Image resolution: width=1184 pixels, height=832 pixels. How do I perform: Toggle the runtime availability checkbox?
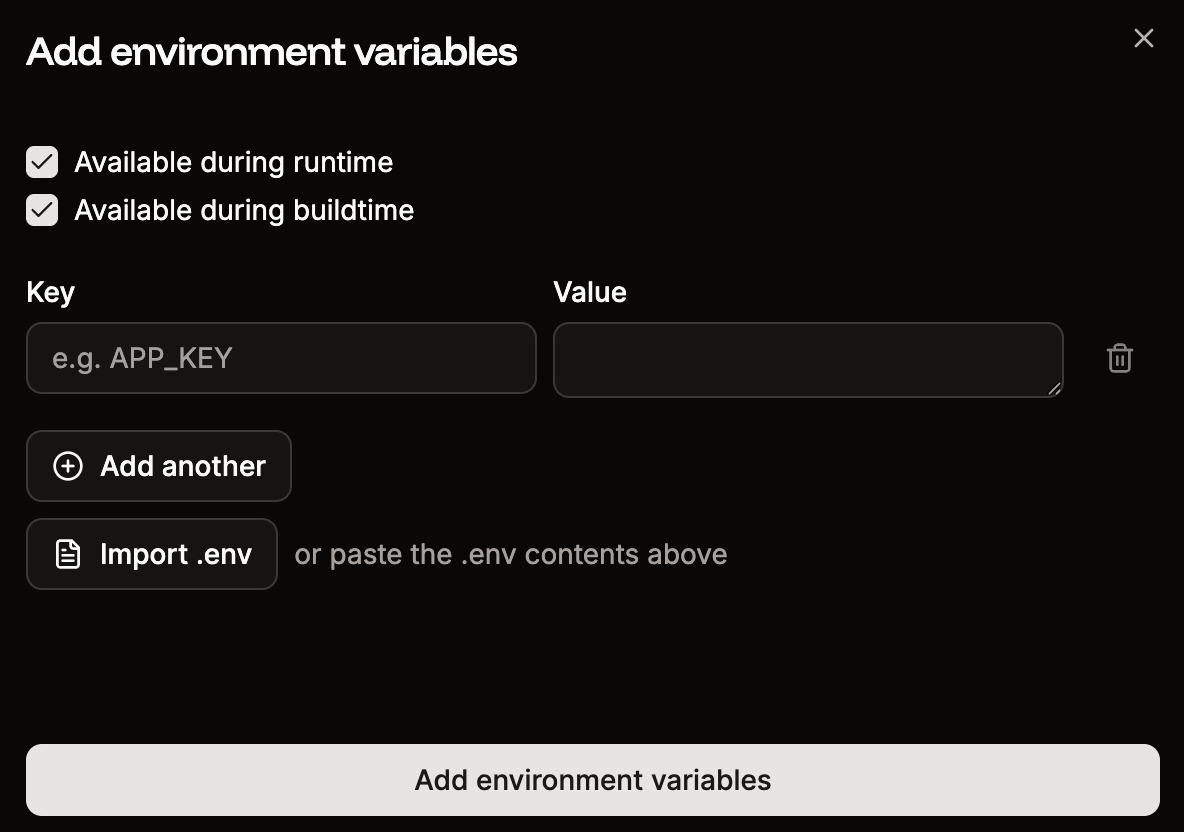pos(41,161)
